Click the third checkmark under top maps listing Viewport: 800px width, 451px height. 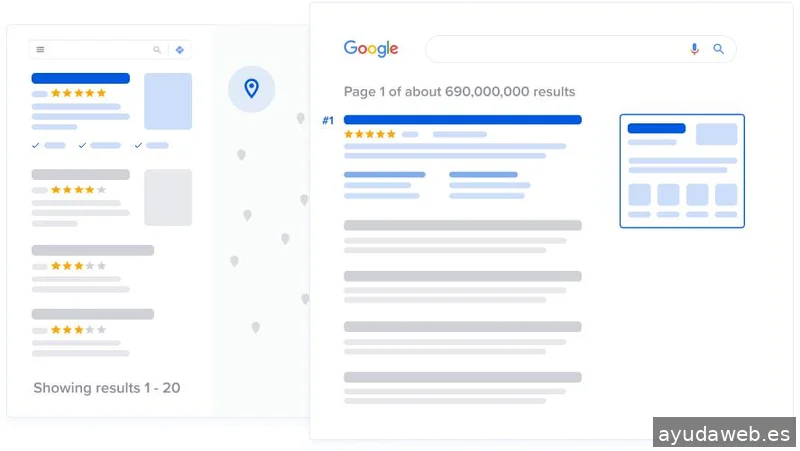tap(138, 145)
